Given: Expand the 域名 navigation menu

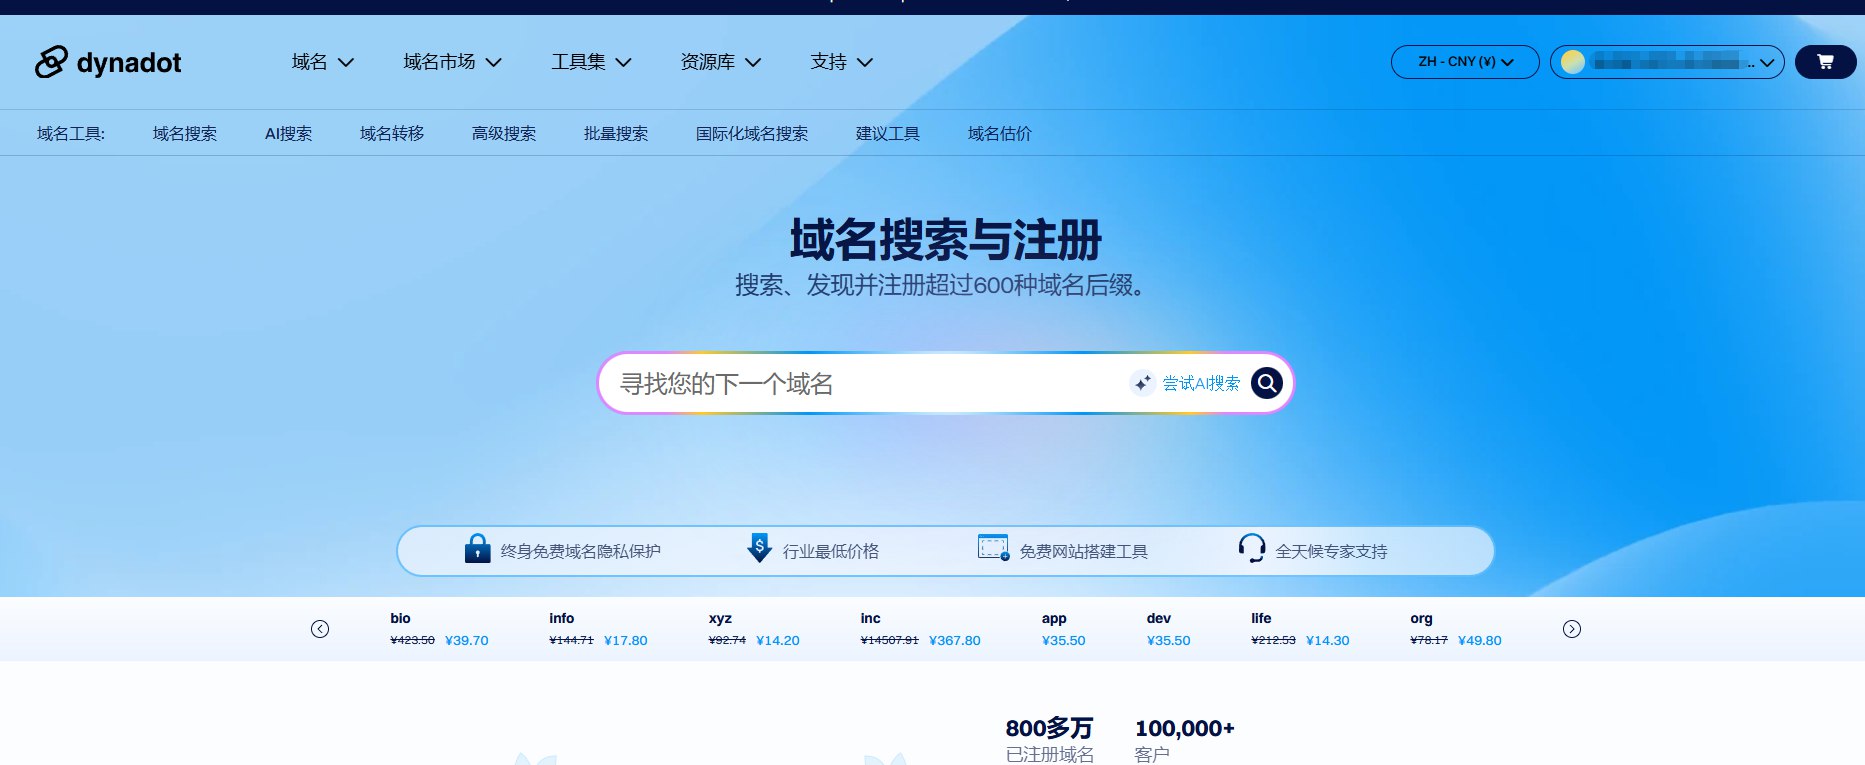Looking at the screenshot, I should click(322, 62).
